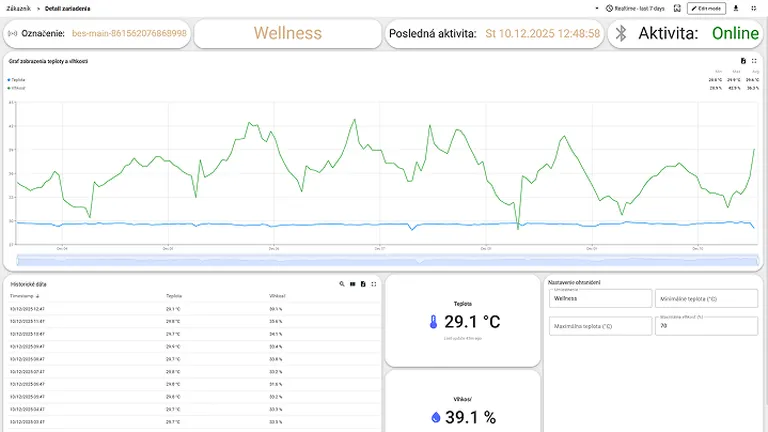768x432 pixels.
Task: Expand Historické dáta widget to fullscreen
Action: click(x=374, y=284)
